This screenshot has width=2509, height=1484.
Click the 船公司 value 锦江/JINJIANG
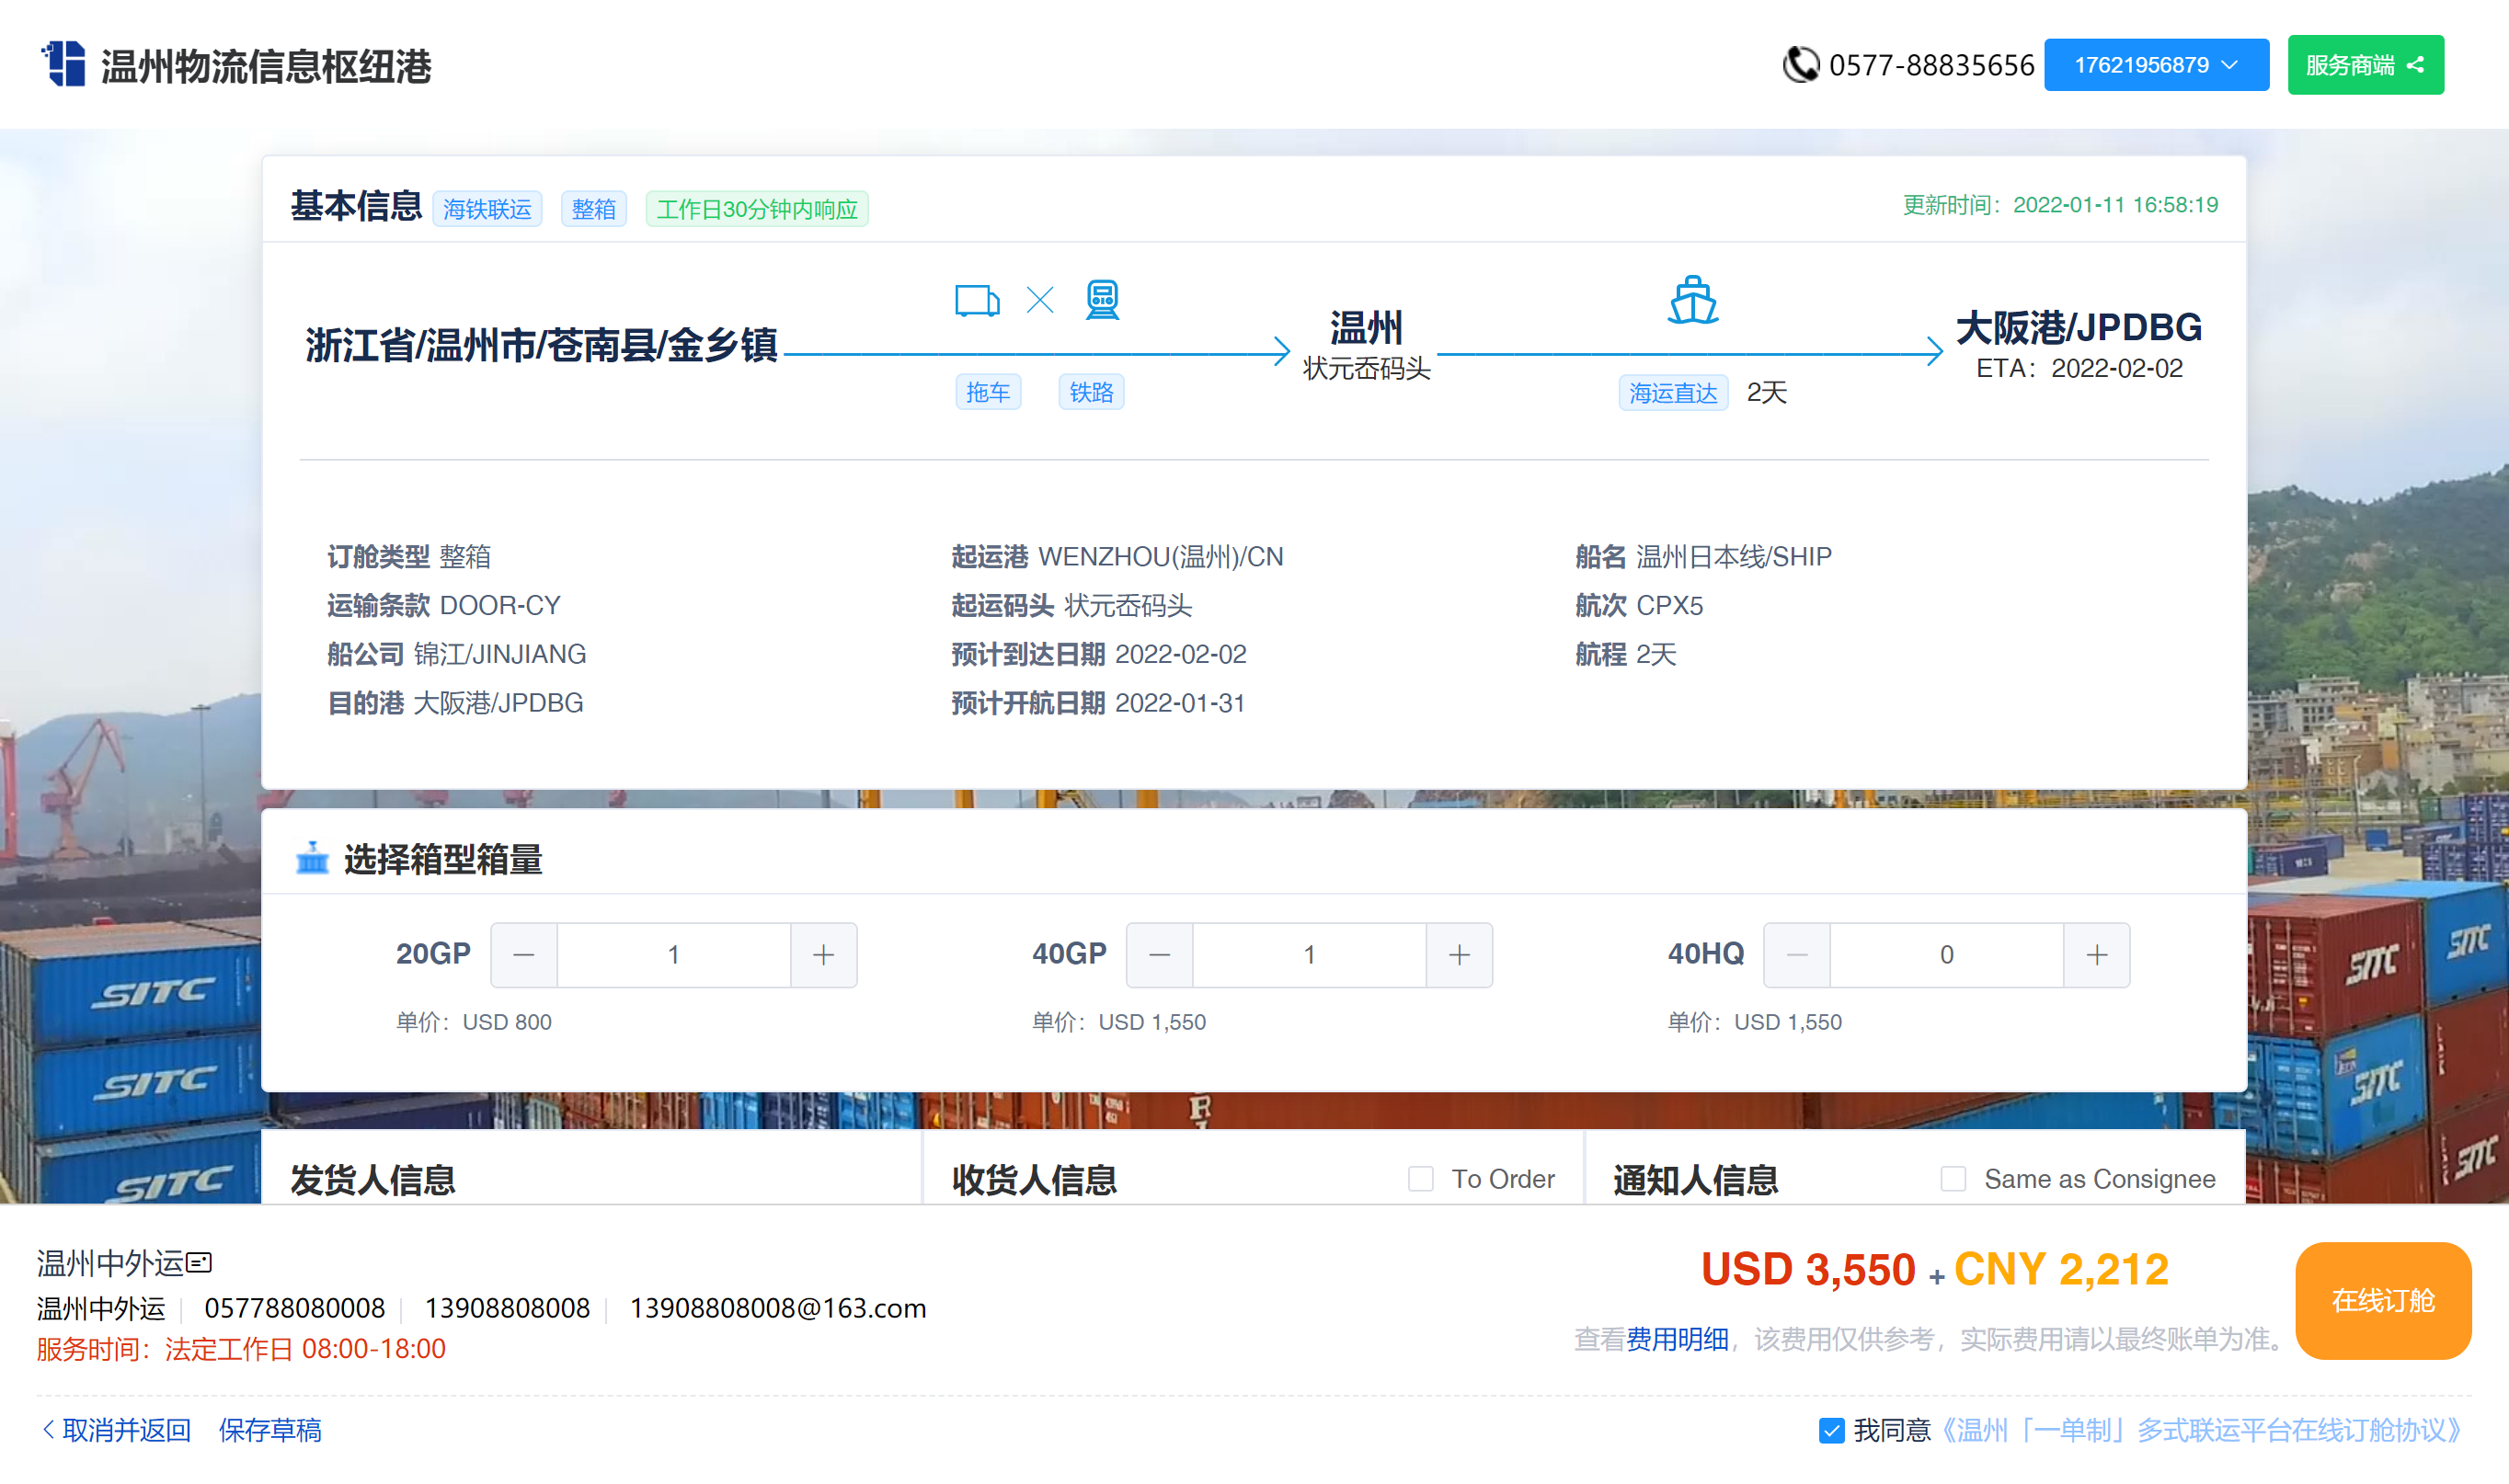(500, 654)
